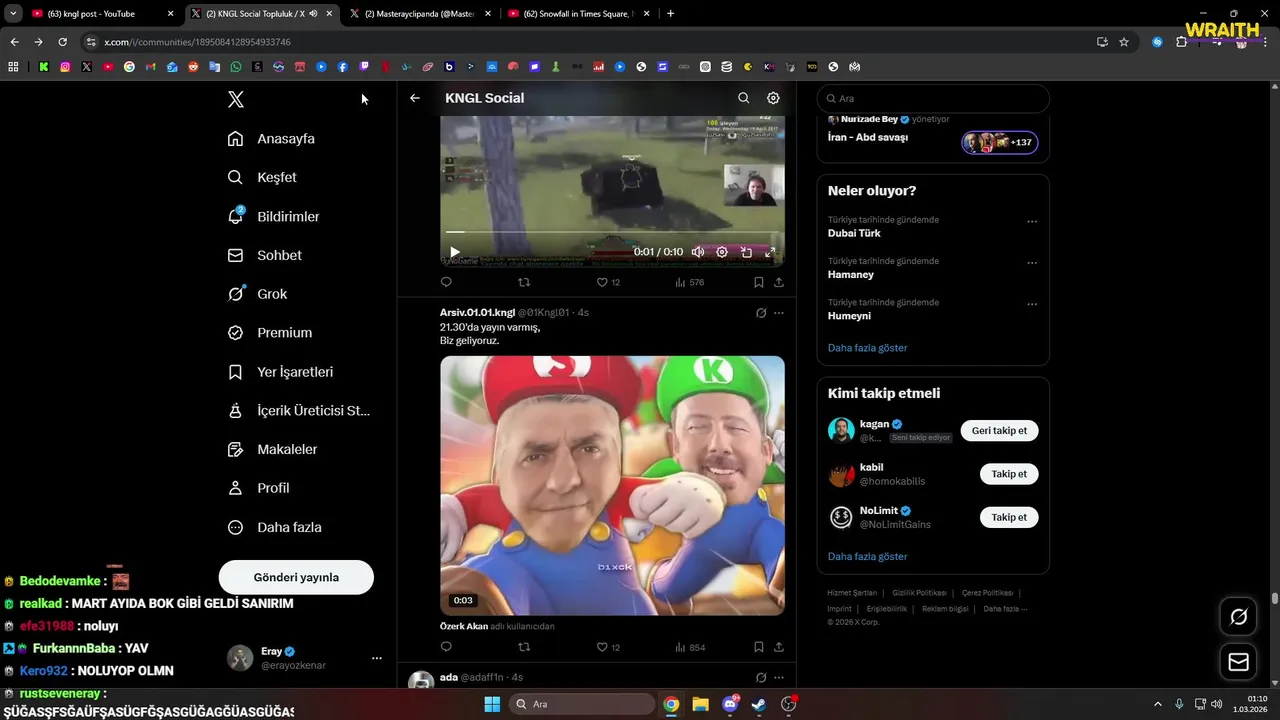Search within KNGL Social community
1280x720 pixels.
click(x=743, y=98)
